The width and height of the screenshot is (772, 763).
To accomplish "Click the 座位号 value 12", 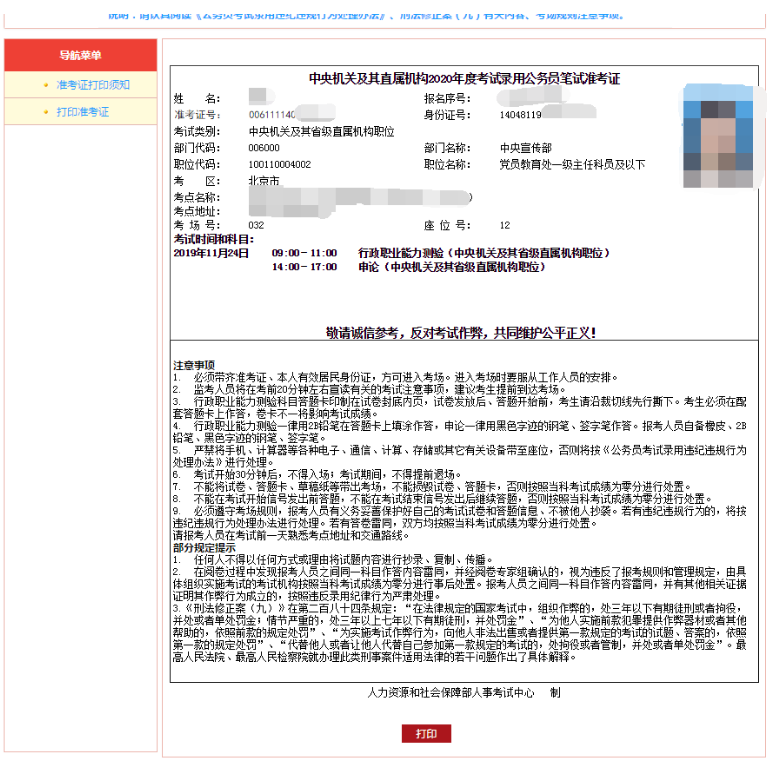I will pyautogui.click(x=505, y=226).
